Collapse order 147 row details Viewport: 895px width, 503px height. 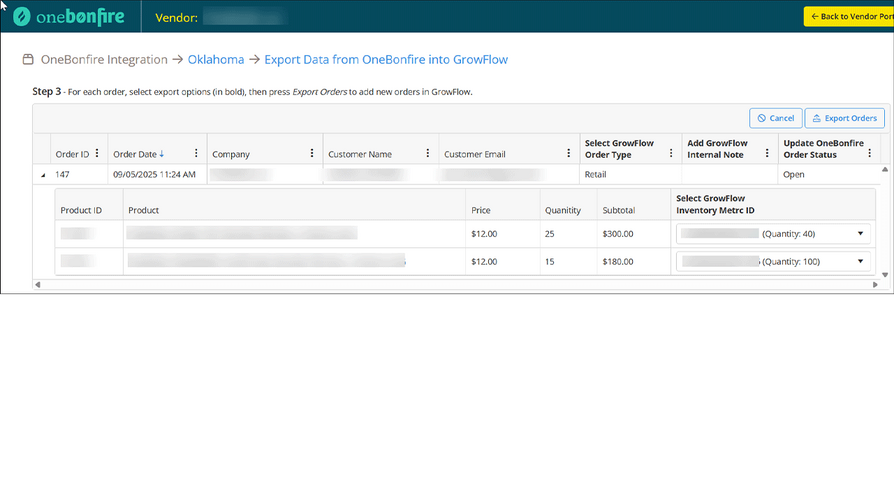(42, 174)
